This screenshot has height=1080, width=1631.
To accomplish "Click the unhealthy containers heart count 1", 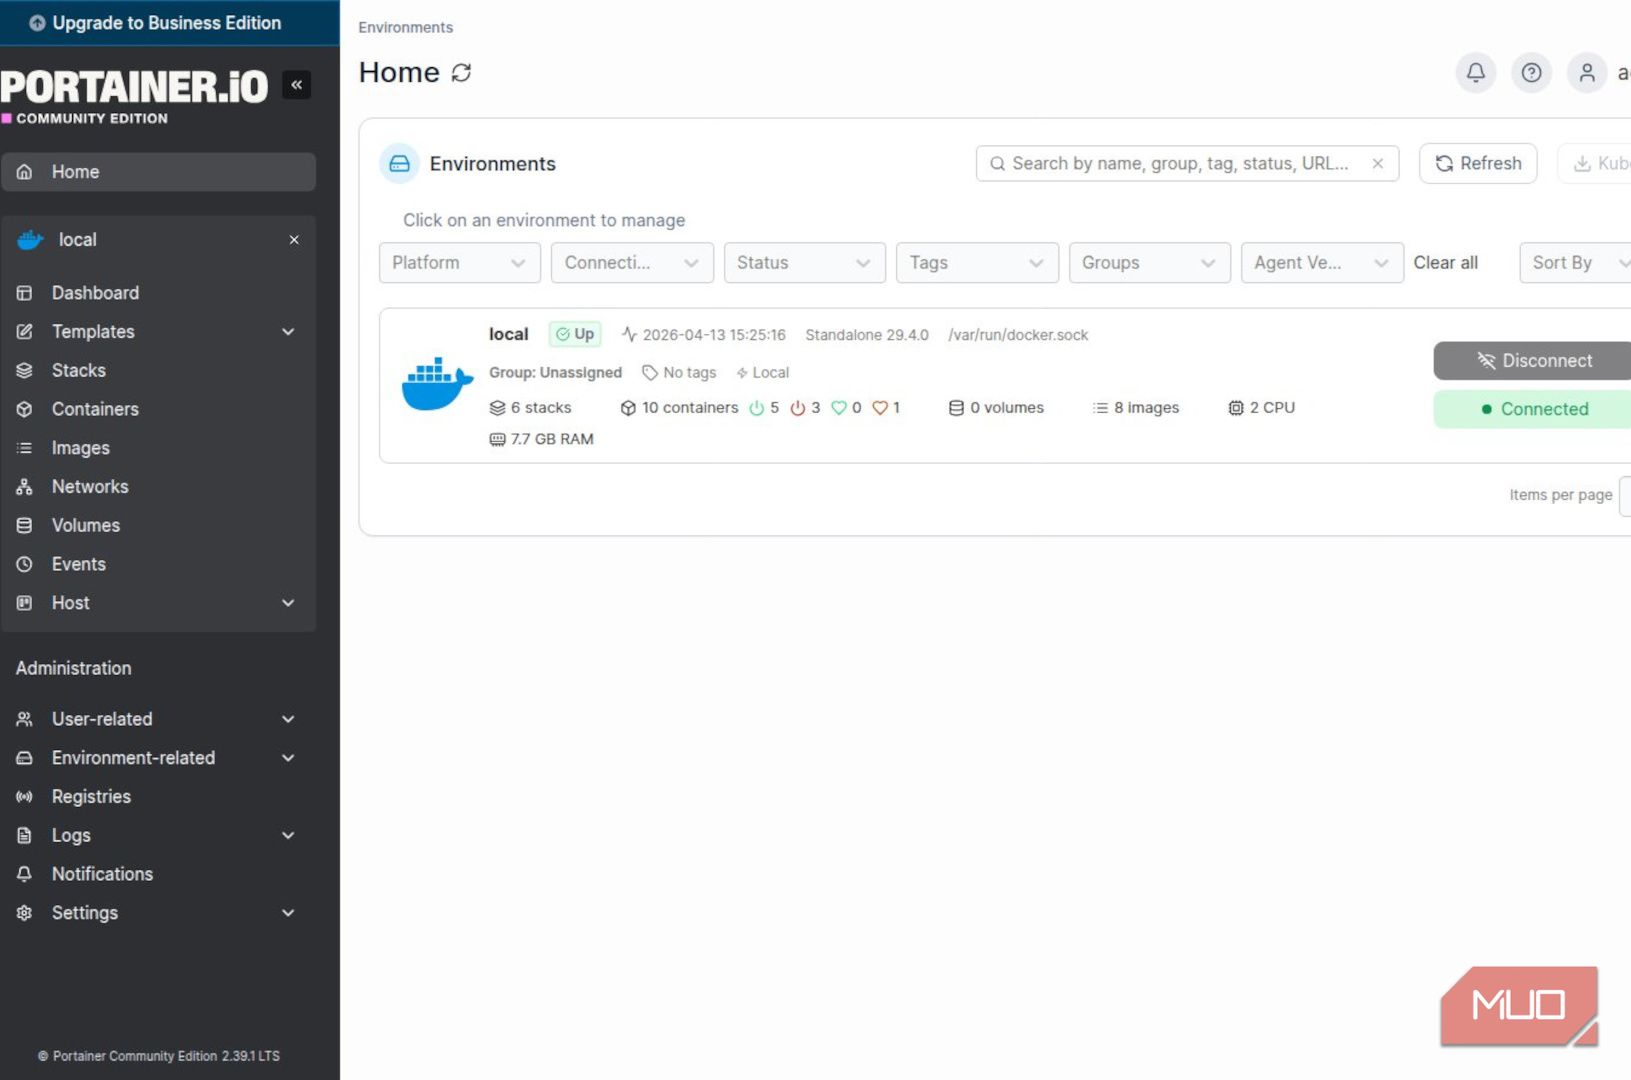I will (886, 408).
